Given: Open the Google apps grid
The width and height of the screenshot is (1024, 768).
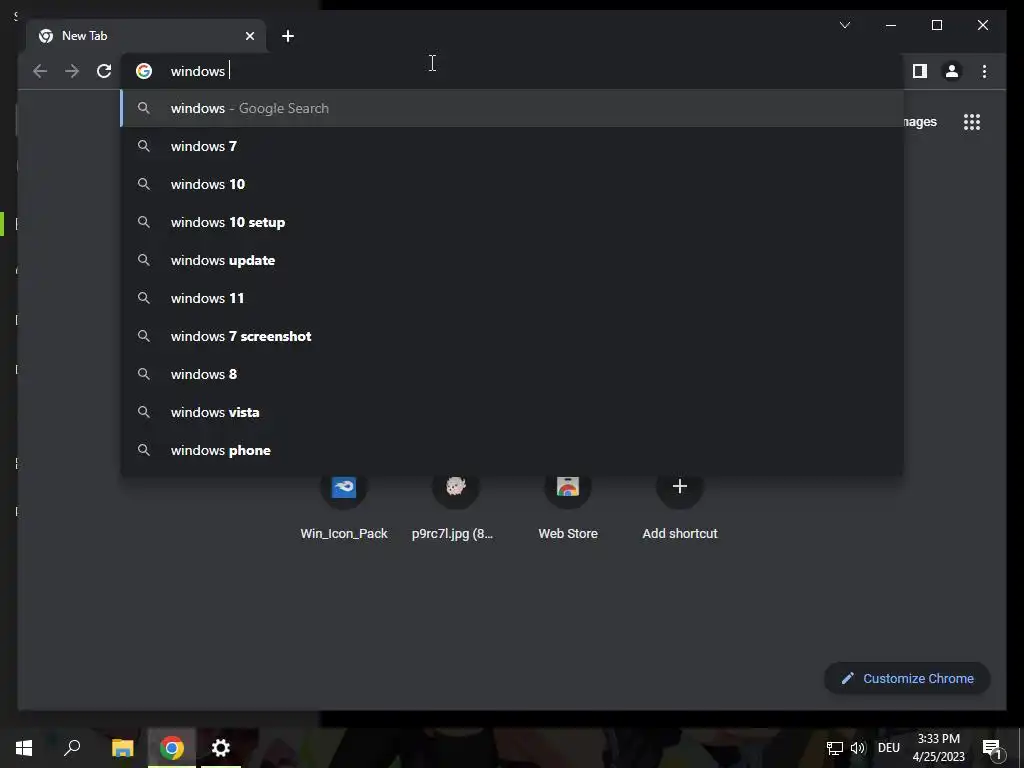Looking at the screenshot, I should (972, 122).
